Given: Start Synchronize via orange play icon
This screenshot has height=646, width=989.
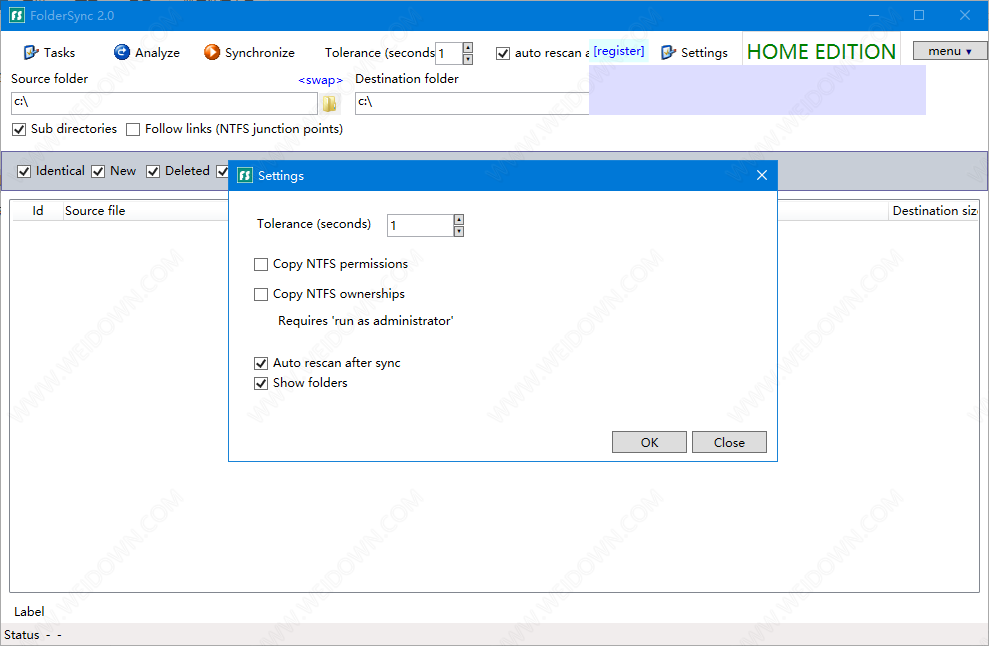Looking at the screenshot, I should [x=212, y=52].
